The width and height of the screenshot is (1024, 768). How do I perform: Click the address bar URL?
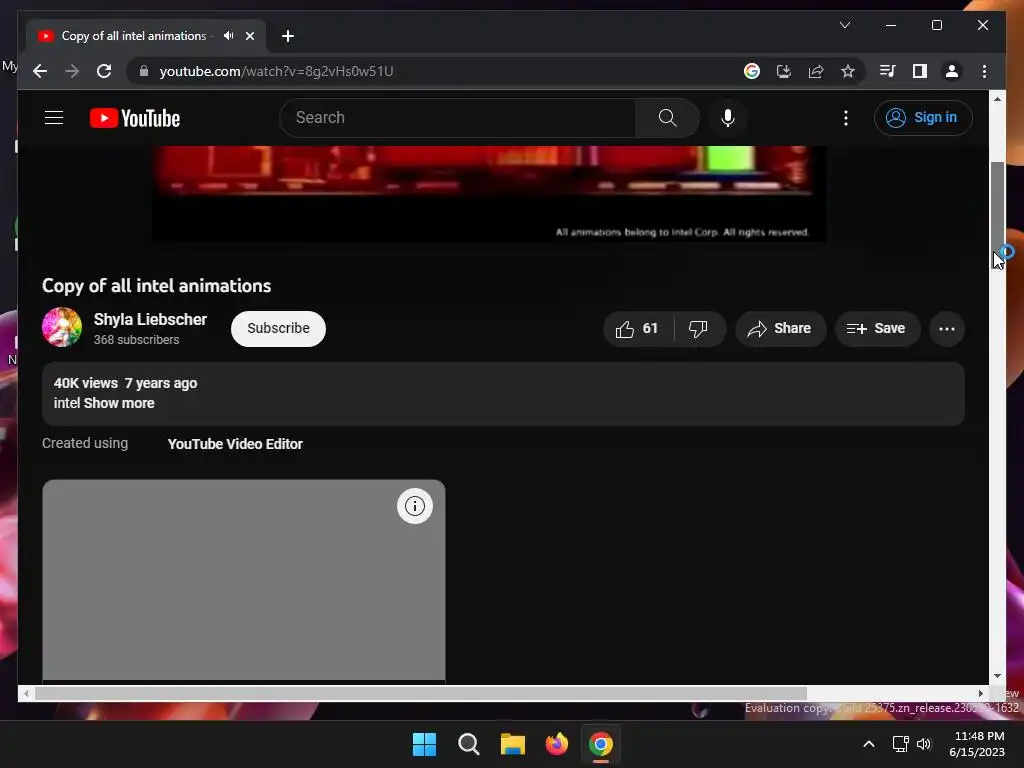pos(276,71)
